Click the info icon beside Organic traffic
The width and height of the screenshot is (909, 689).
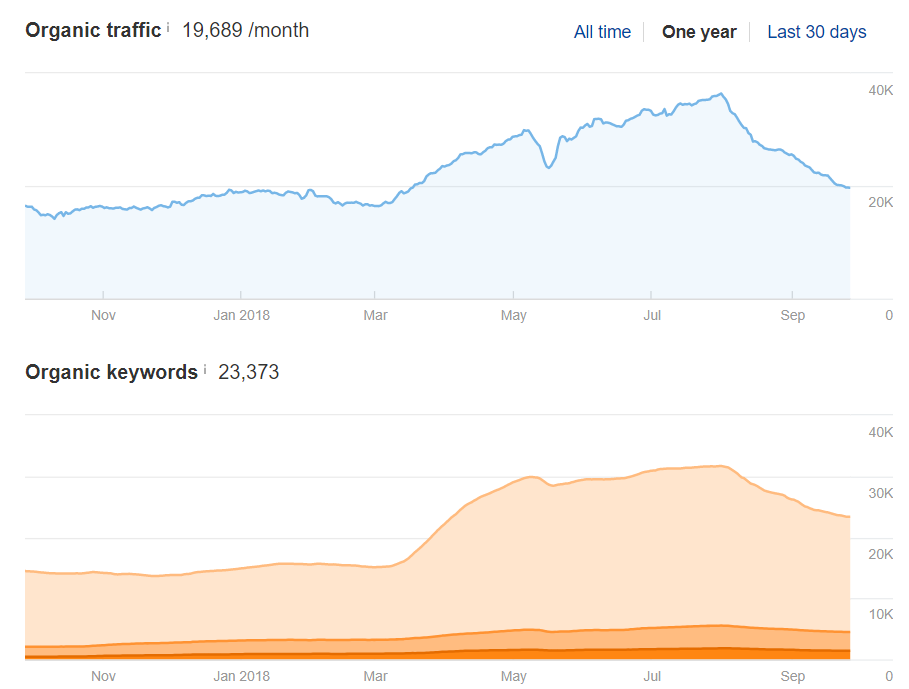point(168,27)
